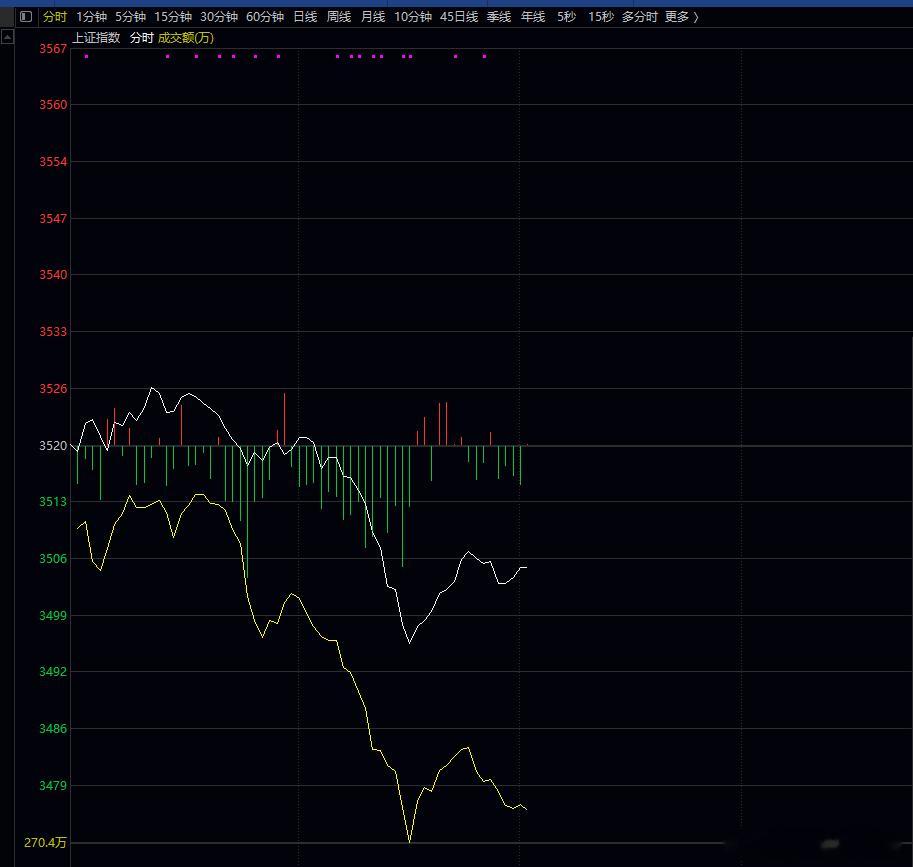This screenshot has width=913, height=867.
Task: Click the white 分时 label beside 上证指数
Action: pos(141,38)
